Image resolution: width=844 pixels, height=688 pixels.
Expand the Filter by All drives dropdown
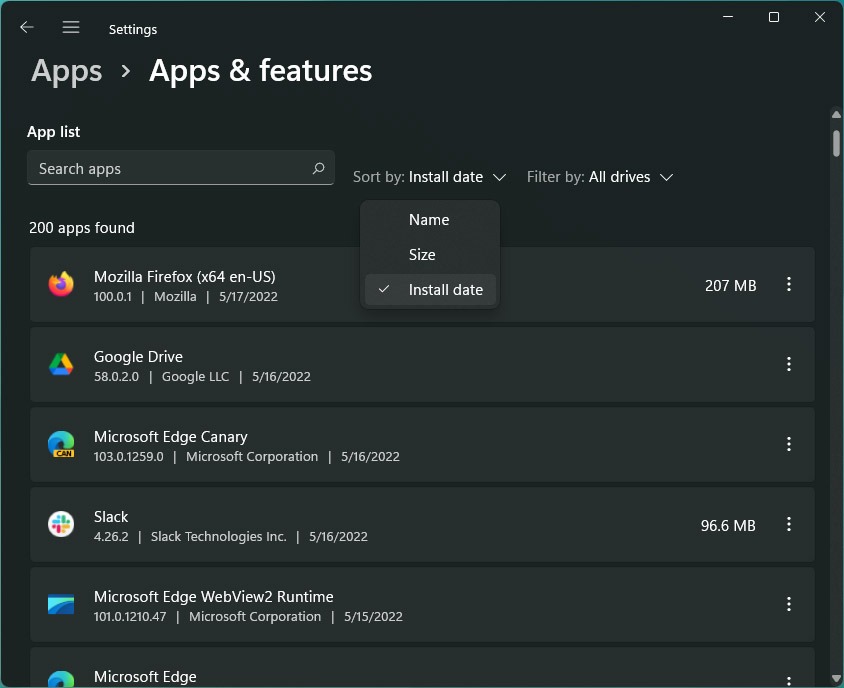pos(600,177)
